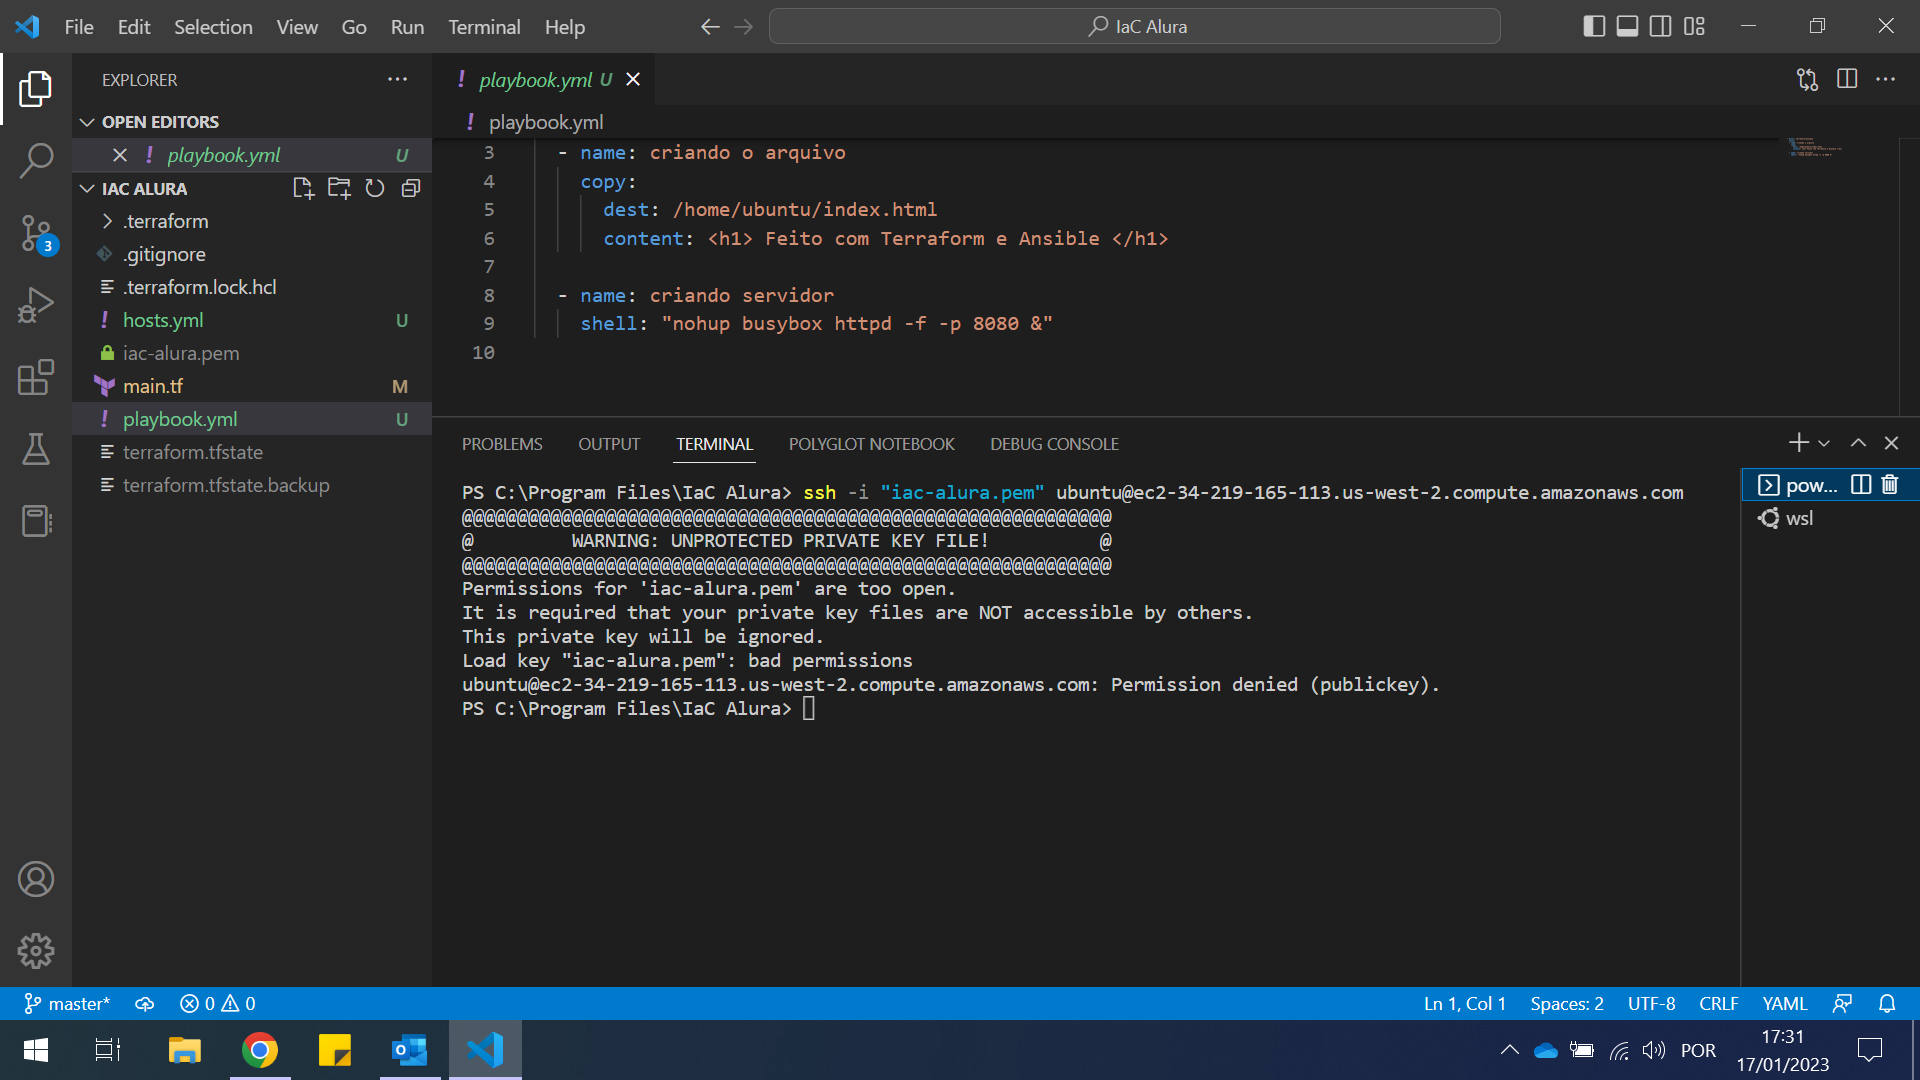Switch to the PROBLEMS tab
1920x1080 pixels.
502,444
